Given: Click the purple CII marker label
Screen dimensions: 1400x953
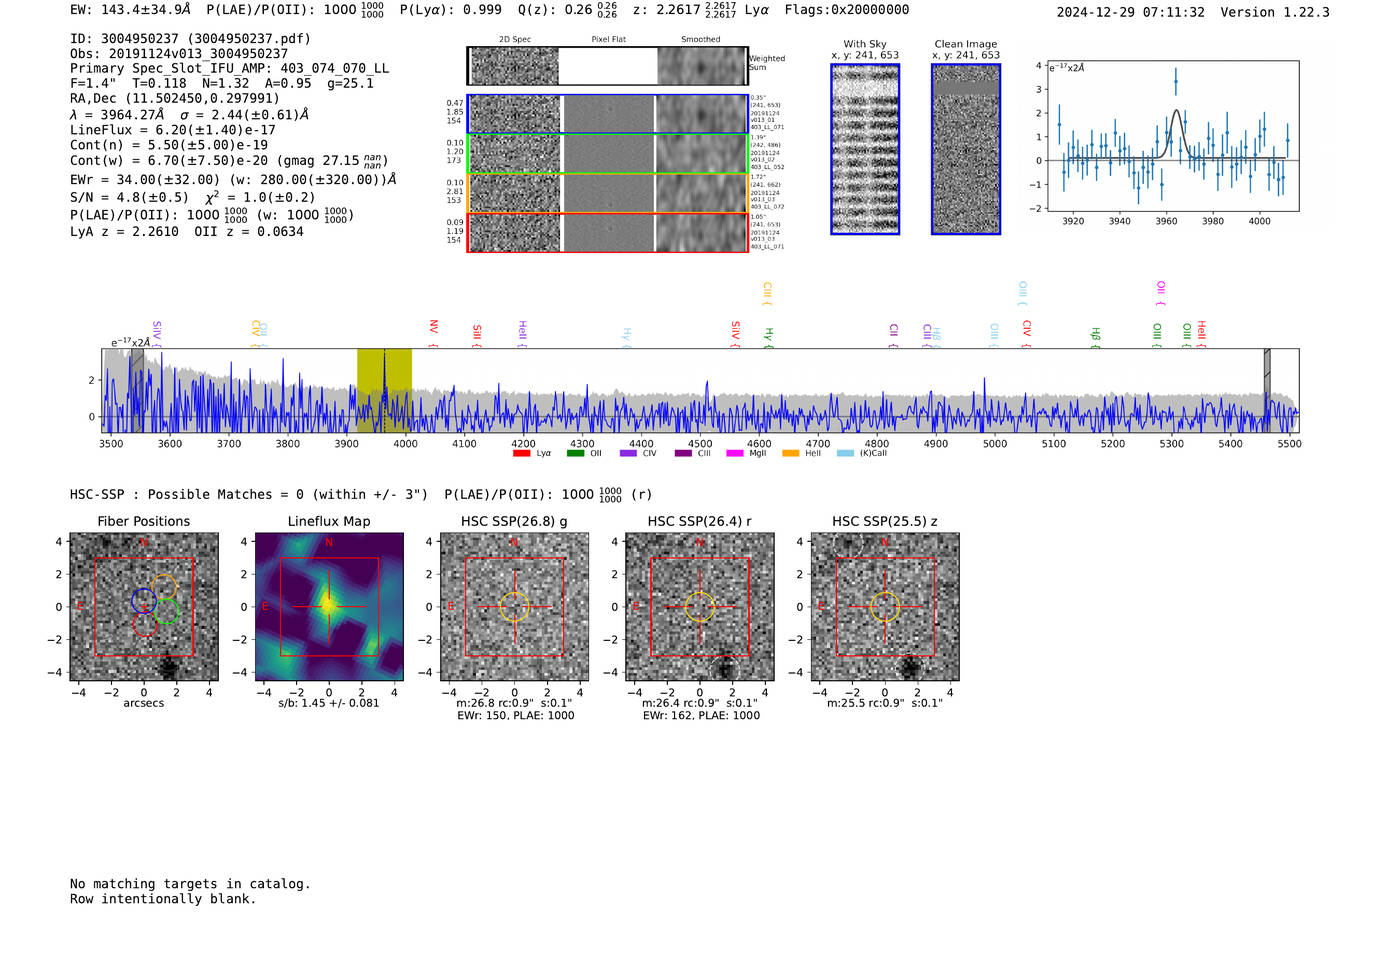Looking at the screenshot, I should [893, 333].
